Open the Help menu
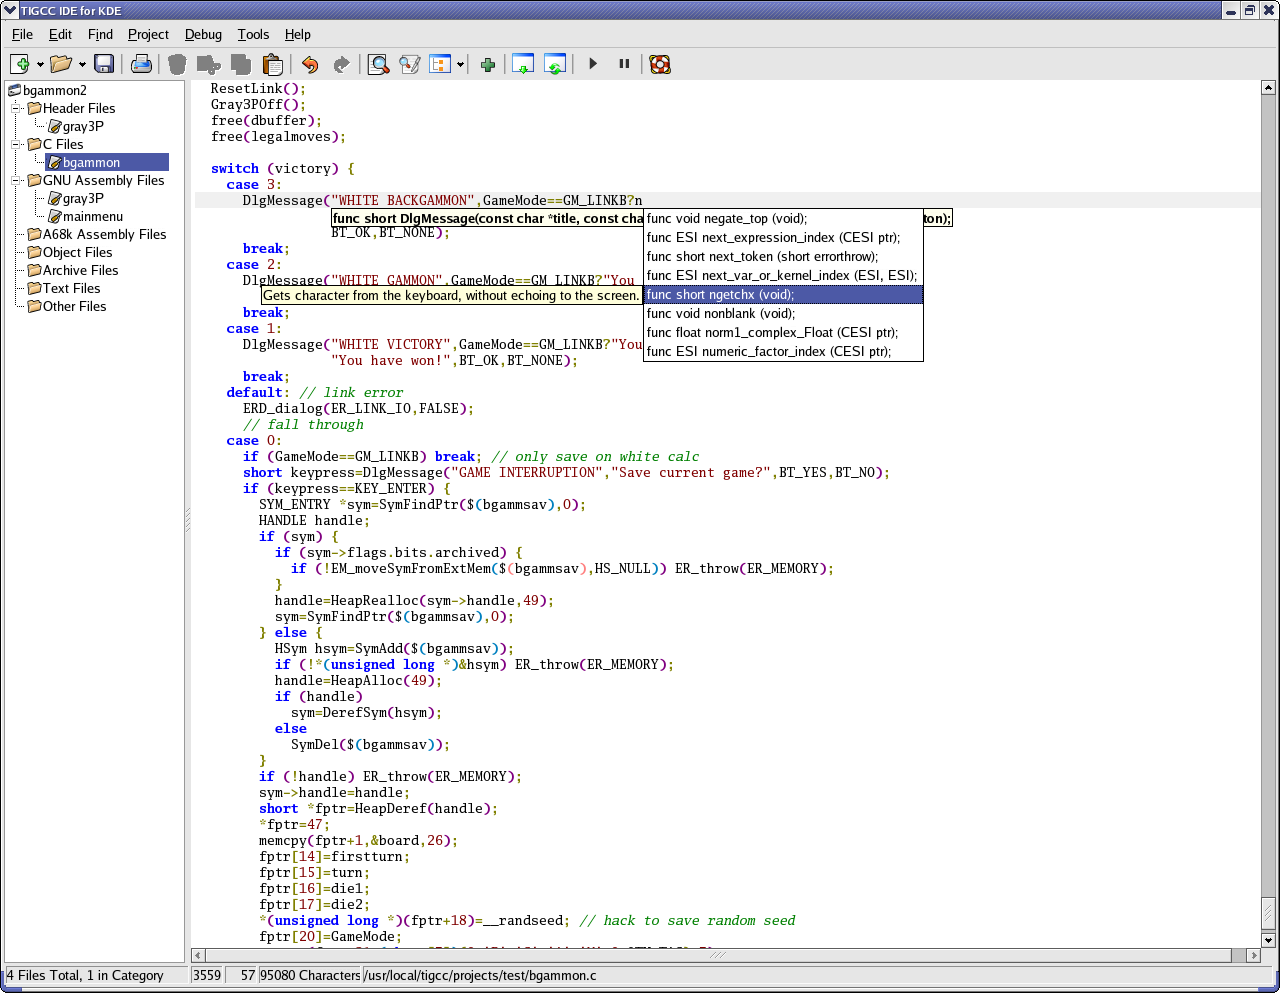Image resolution: width=1280 pixels, height=993 pixels. pyautogui.click(x=297, y=34)
